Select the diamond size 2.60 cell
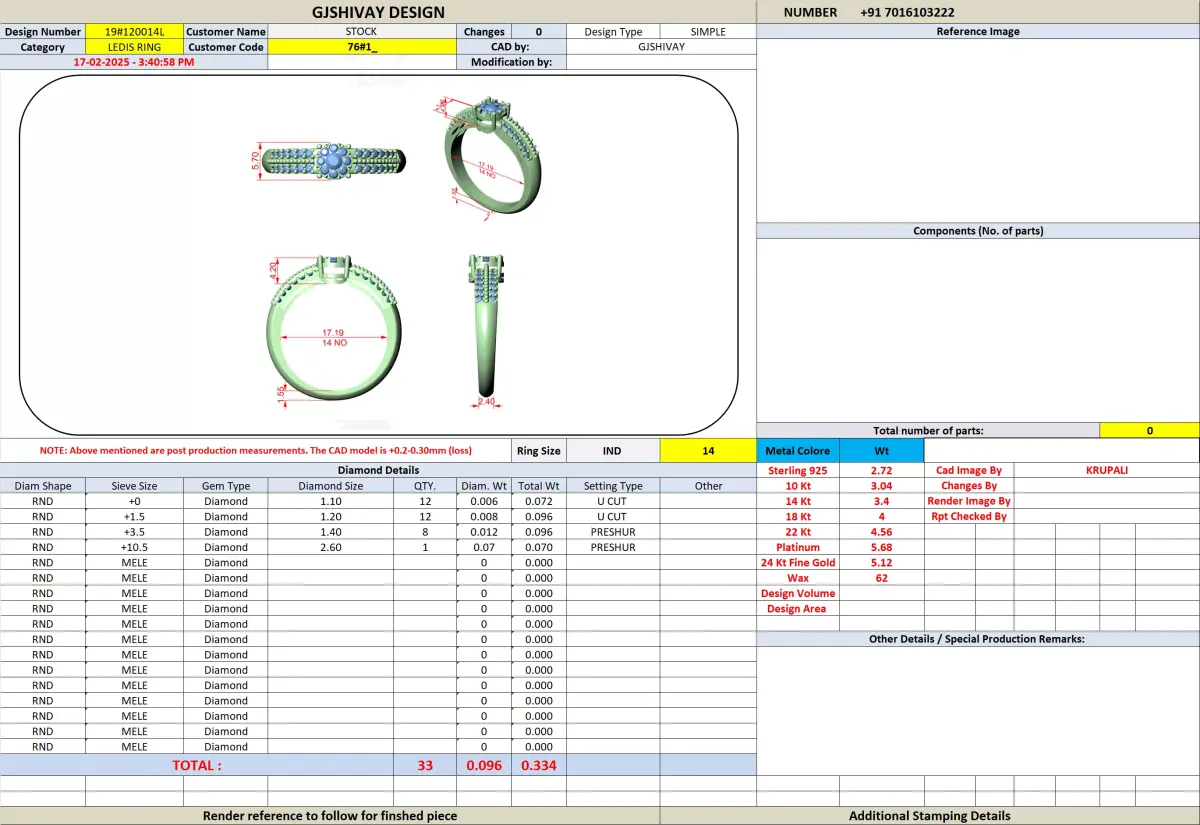 pos(330,547)
